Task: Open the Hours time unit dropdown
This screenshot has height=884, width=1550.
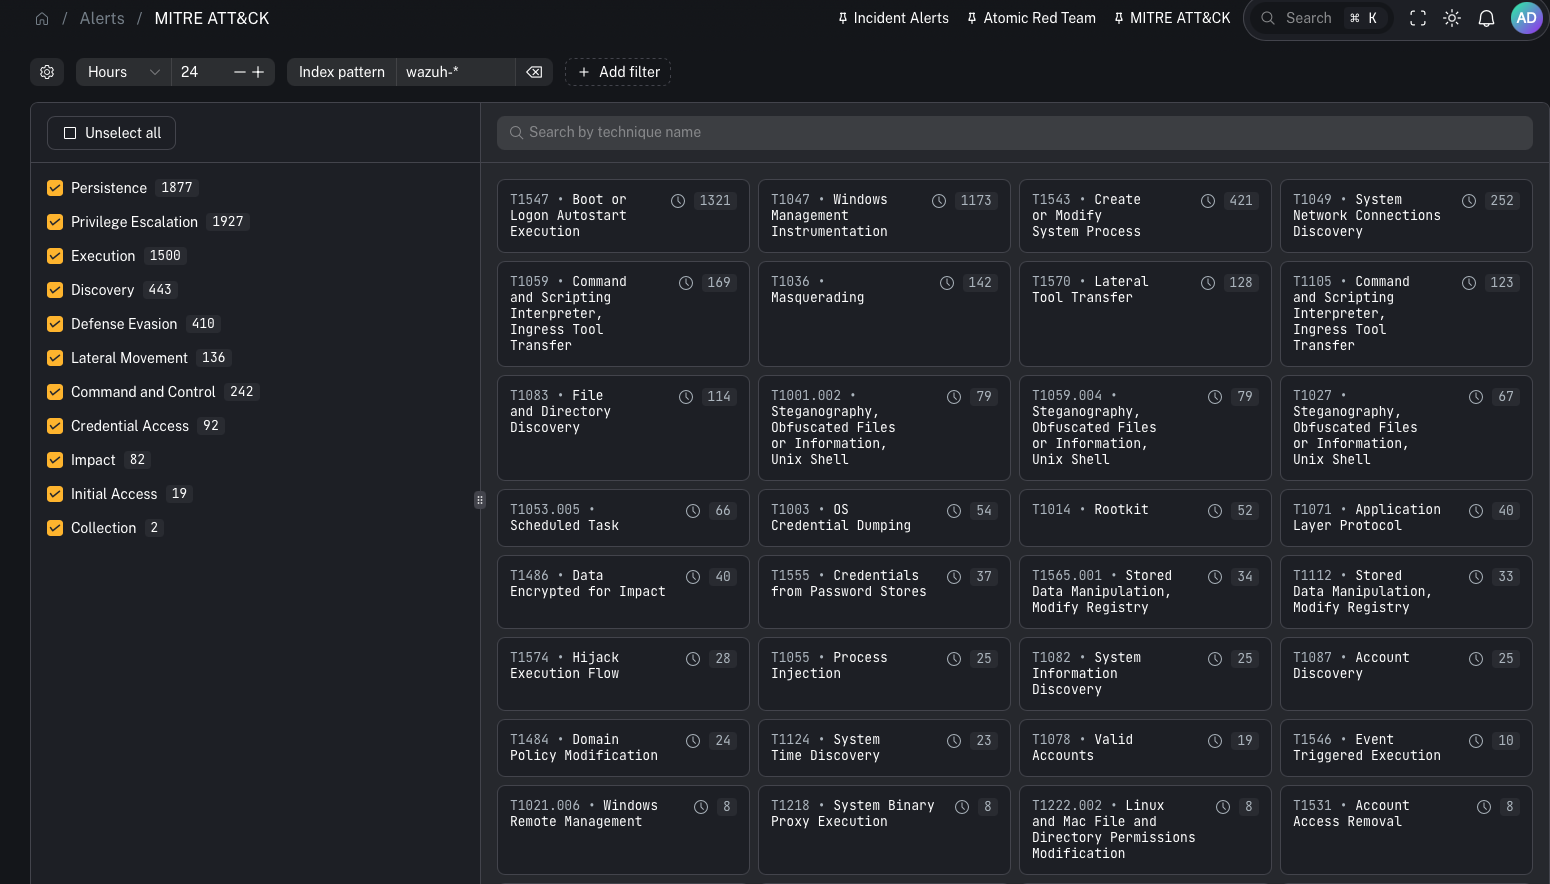Action: tap(123, 72)
